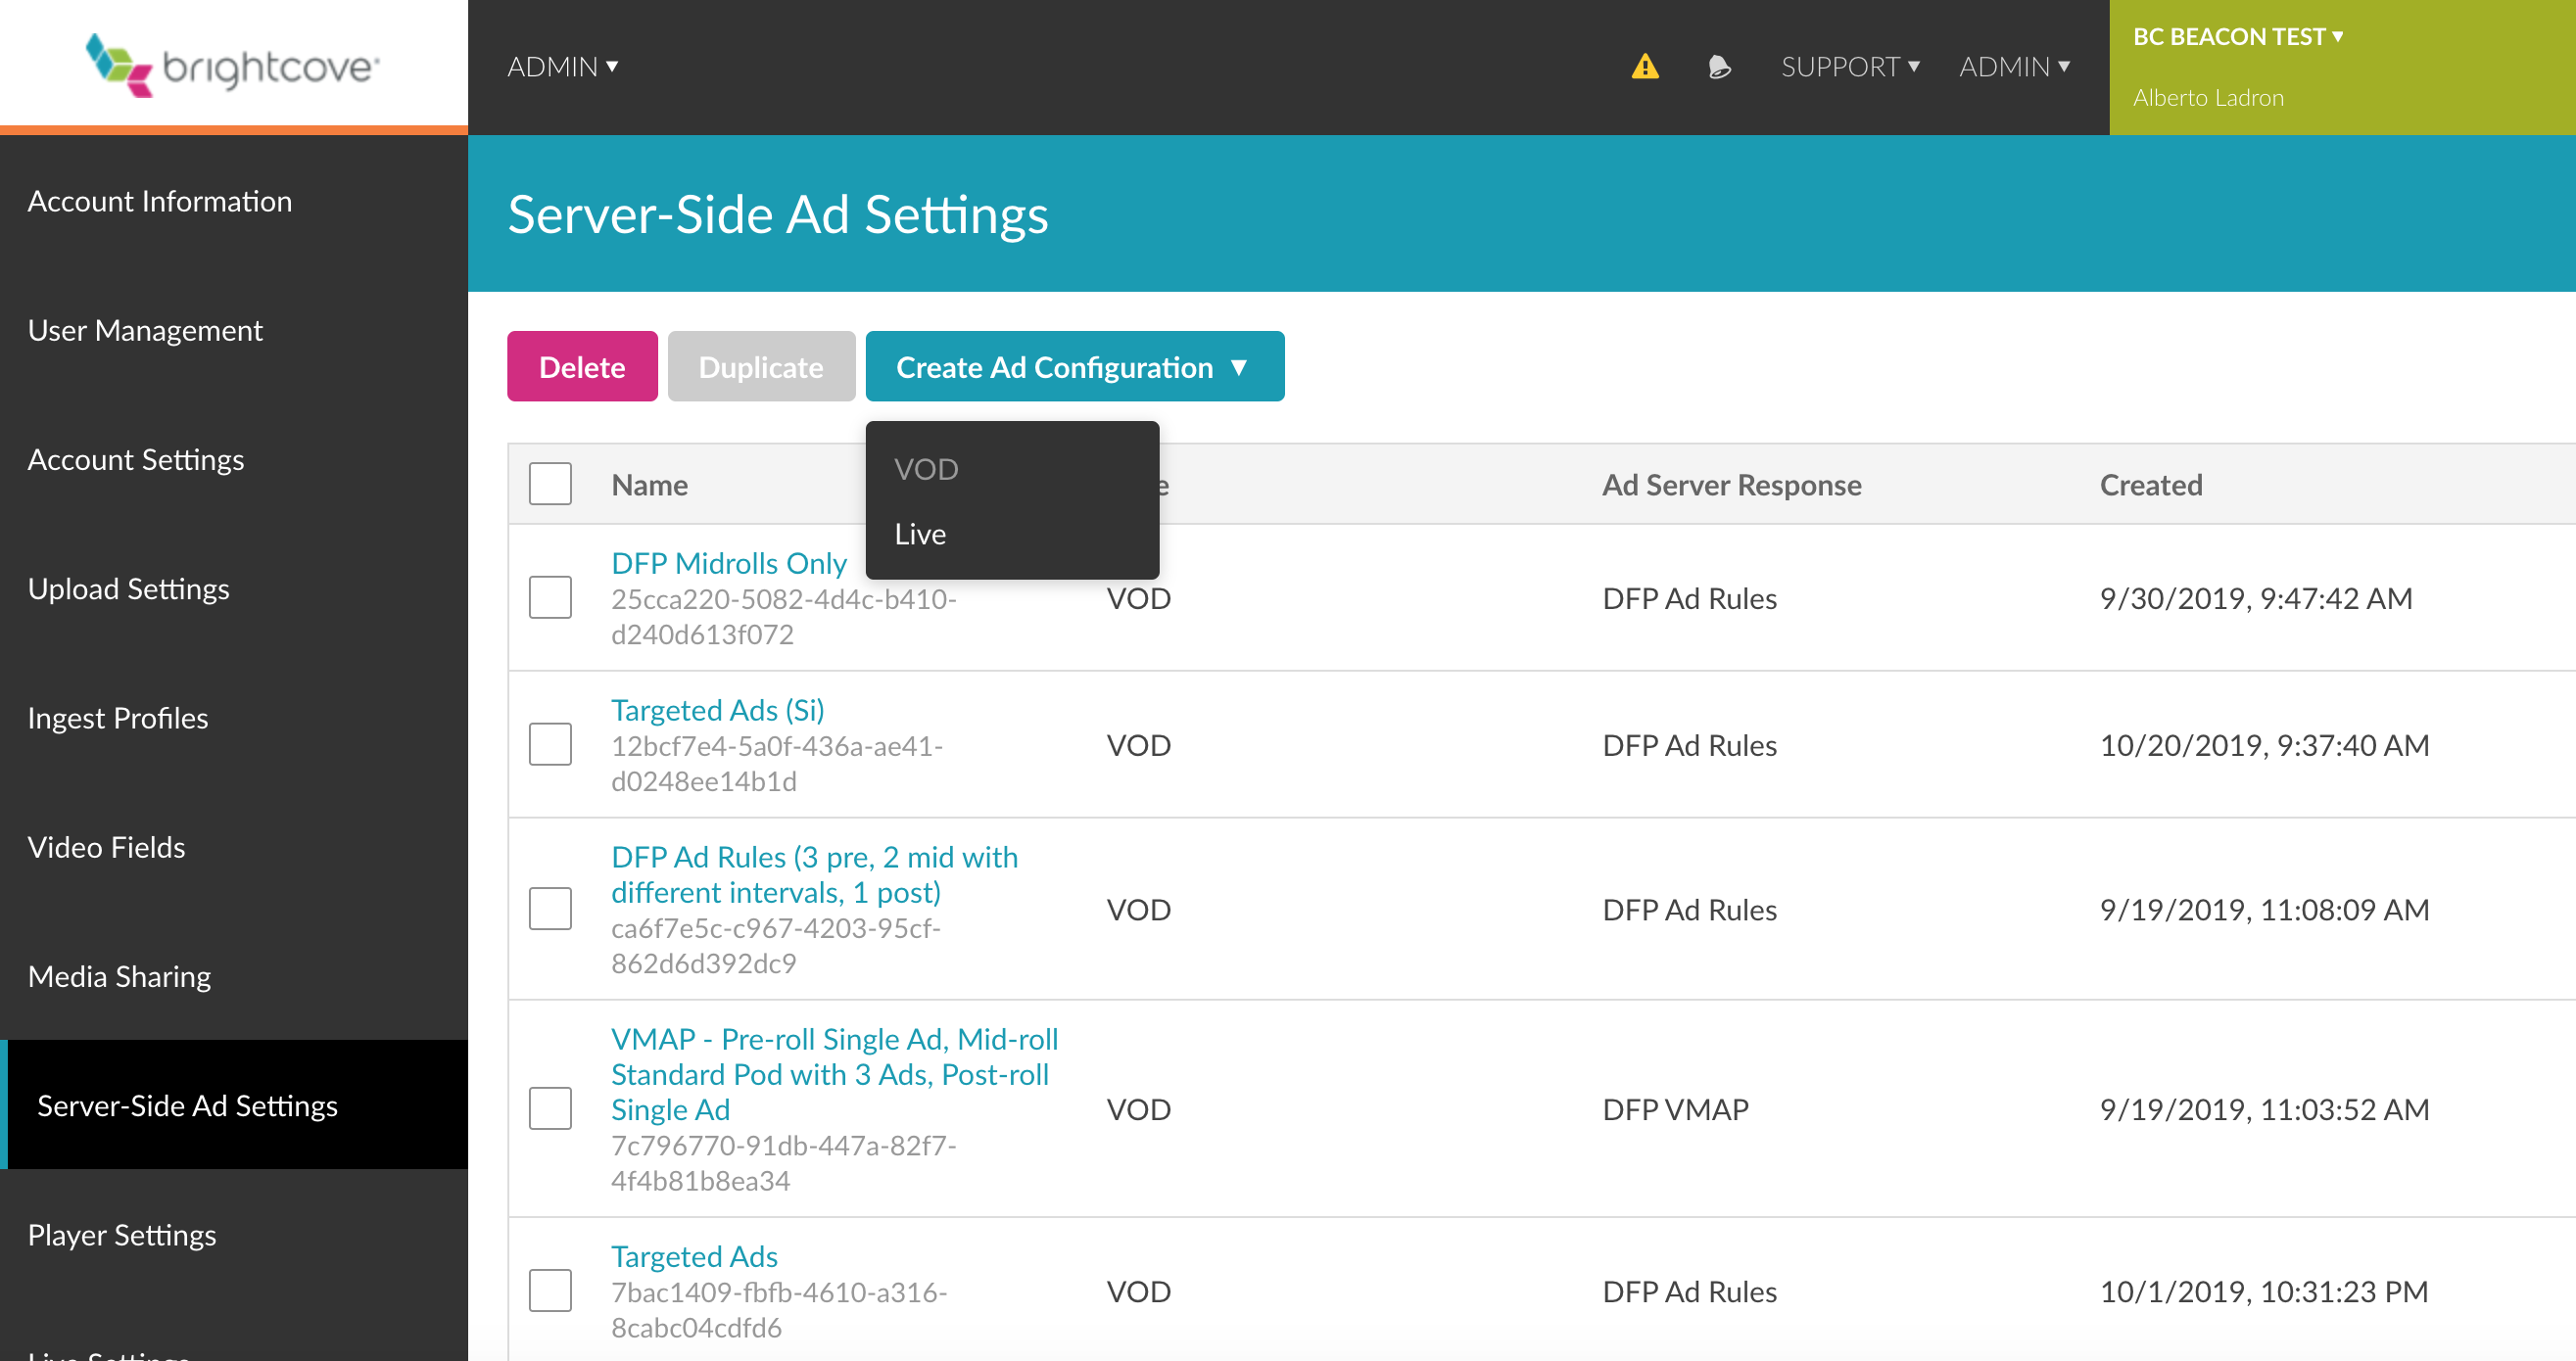
Task: Open the Targeted Ads configuration link
Action: (694, 1256)
